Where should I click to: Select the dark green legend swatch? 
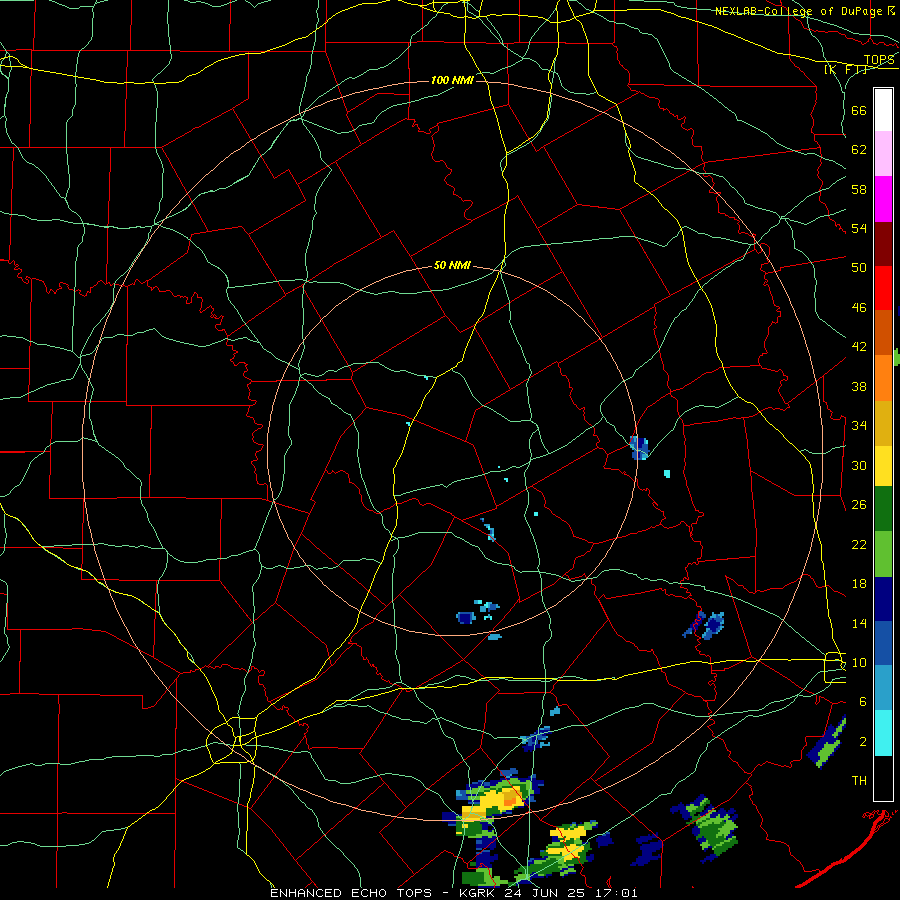pyautogui.click(x=883, y=509)
